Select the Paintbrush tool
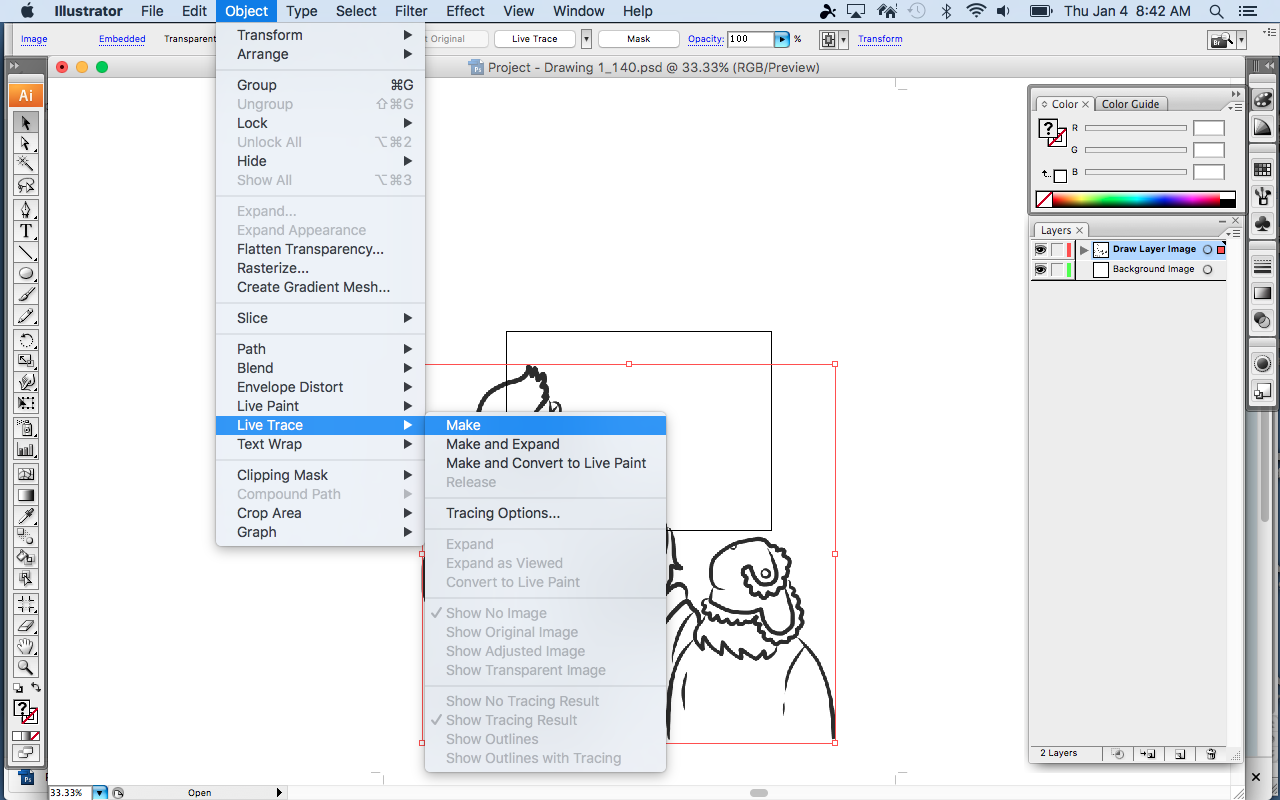This screenshot has height=800, width=1280. [x=26, y=294]
